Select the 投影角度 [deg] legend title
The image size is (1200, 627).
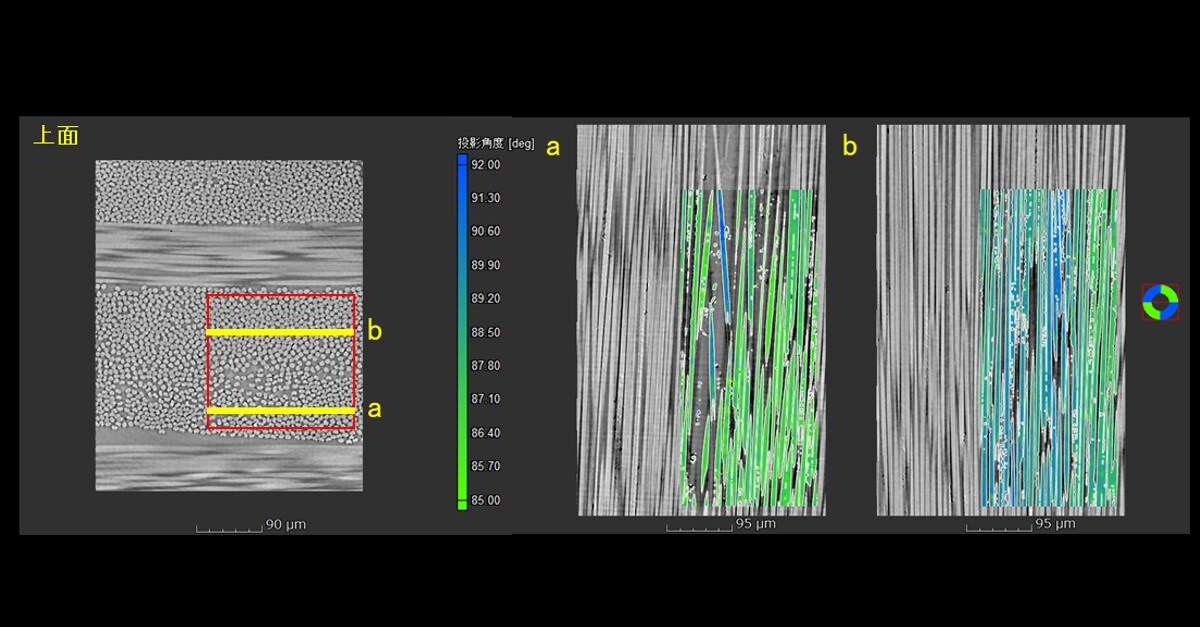click(497, 143)
